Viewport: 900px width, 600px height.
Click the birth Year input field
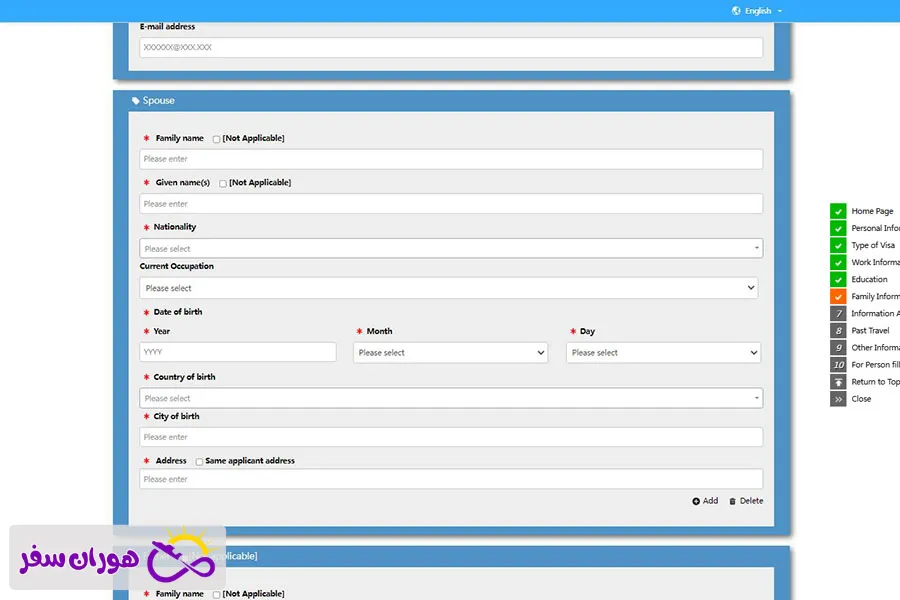coord(238,352)
